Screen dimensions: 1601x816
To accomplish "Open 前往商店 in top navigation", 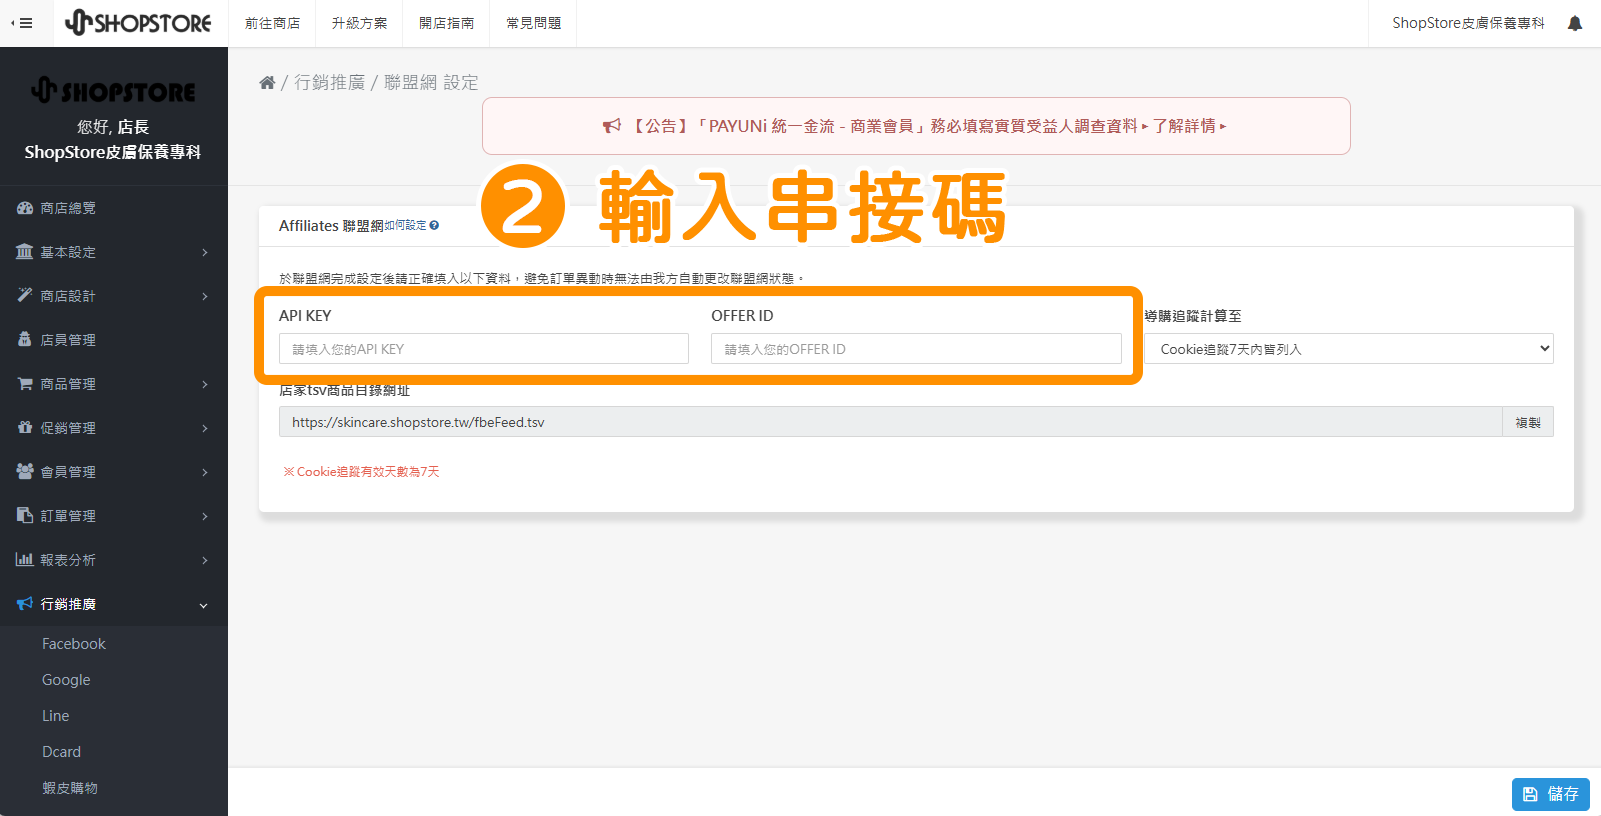I will (x=272, y=23).
